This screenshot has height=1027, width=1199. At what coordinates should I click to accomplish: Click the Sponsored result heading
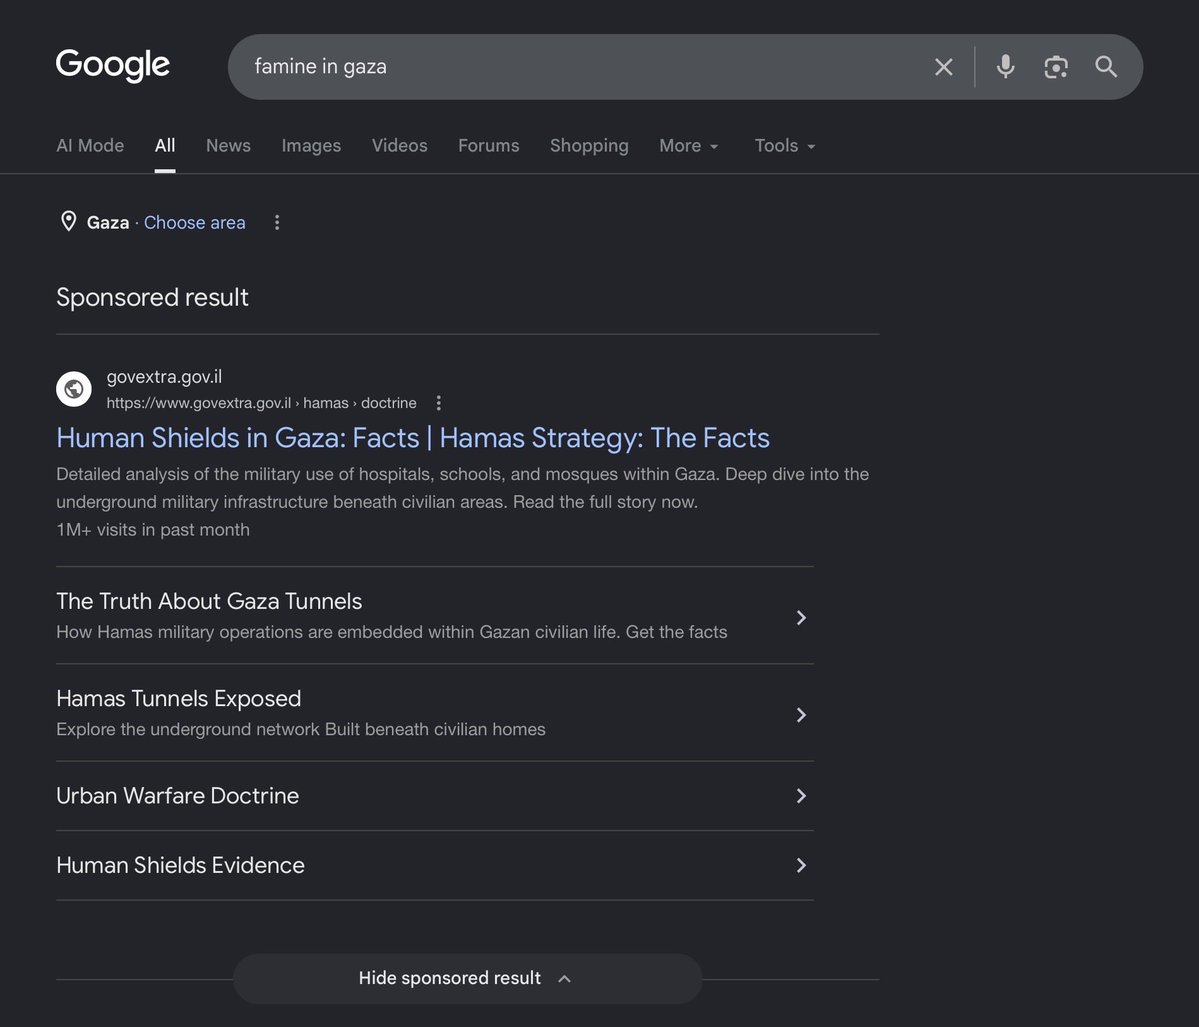(x=152, y=297)
